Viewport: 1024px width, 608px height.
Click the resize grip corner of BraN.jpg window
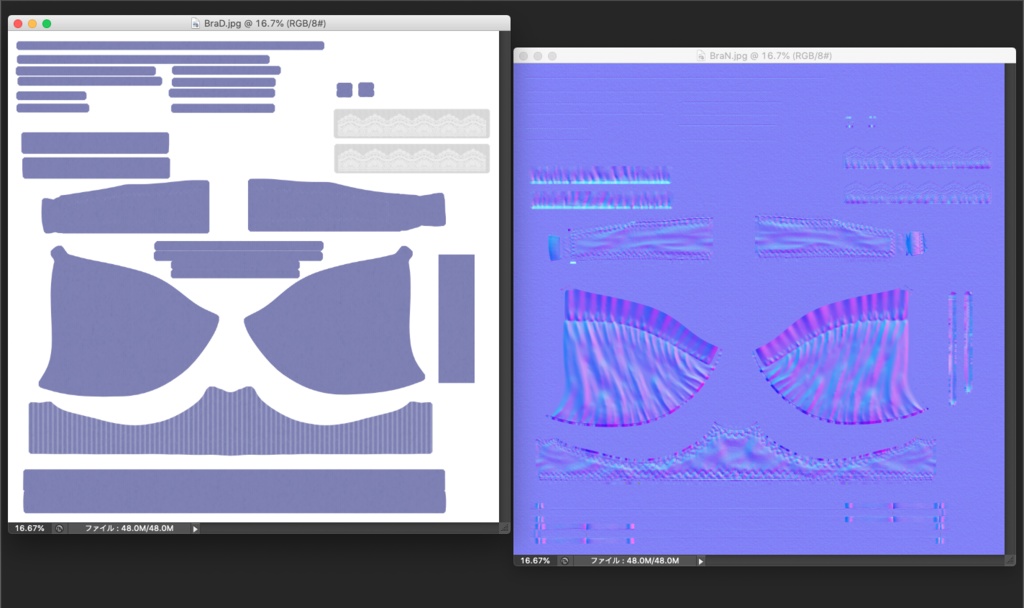point(1010,560)
